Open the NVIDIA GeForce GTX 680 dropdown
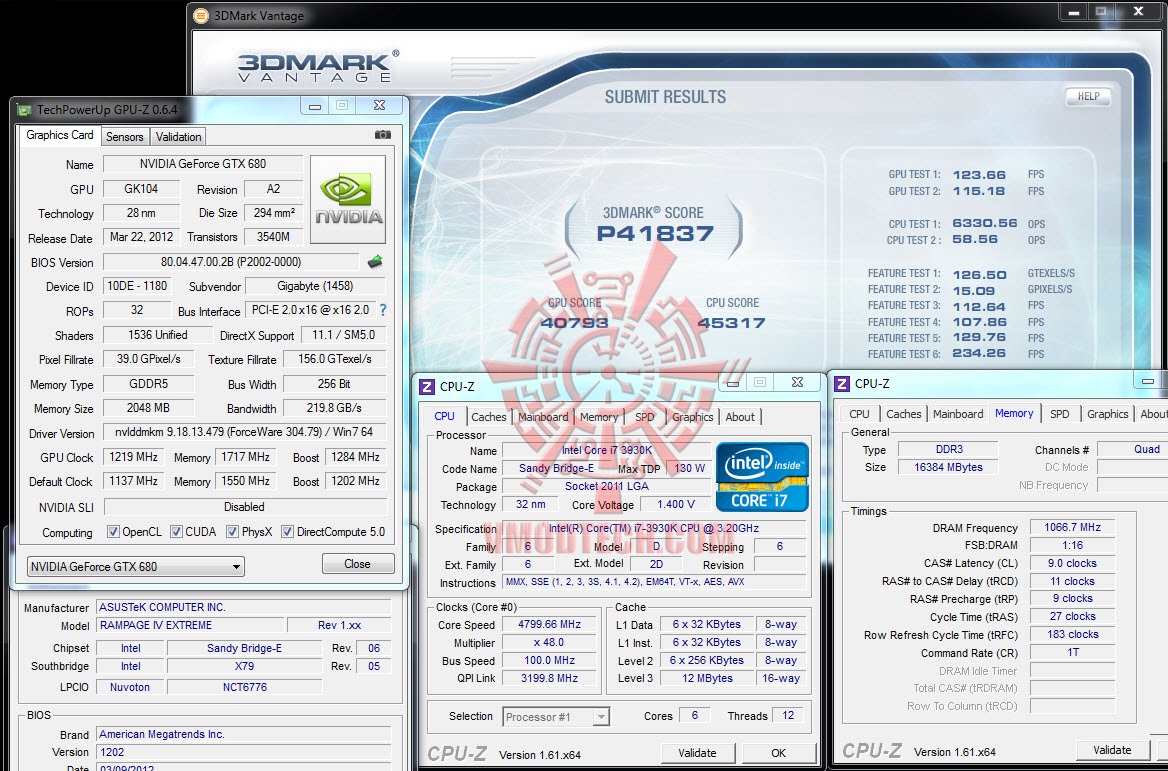 click(x=136, y=567)
